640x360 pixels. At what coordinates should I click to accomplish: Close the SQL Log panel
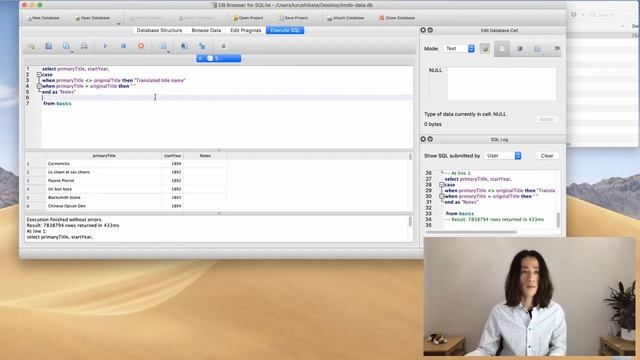[x=423, y=139]
